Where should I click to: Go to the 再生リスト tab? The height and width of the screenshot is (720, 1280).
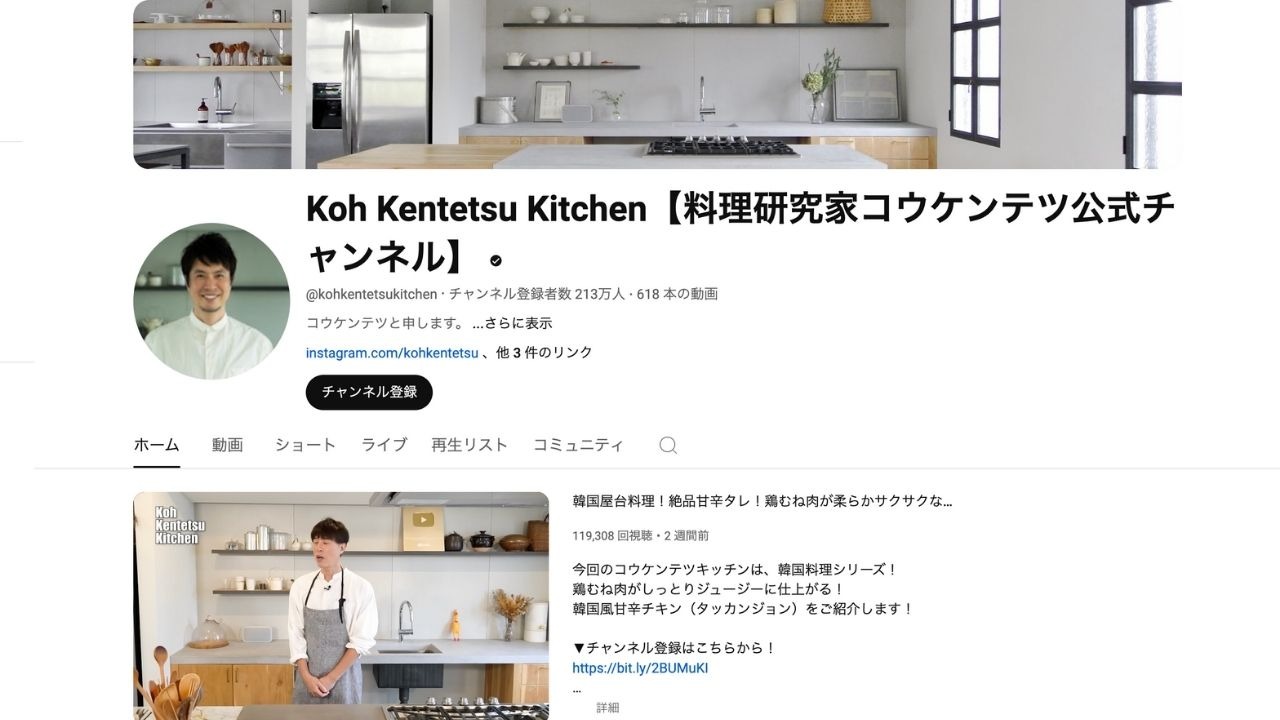470,445
